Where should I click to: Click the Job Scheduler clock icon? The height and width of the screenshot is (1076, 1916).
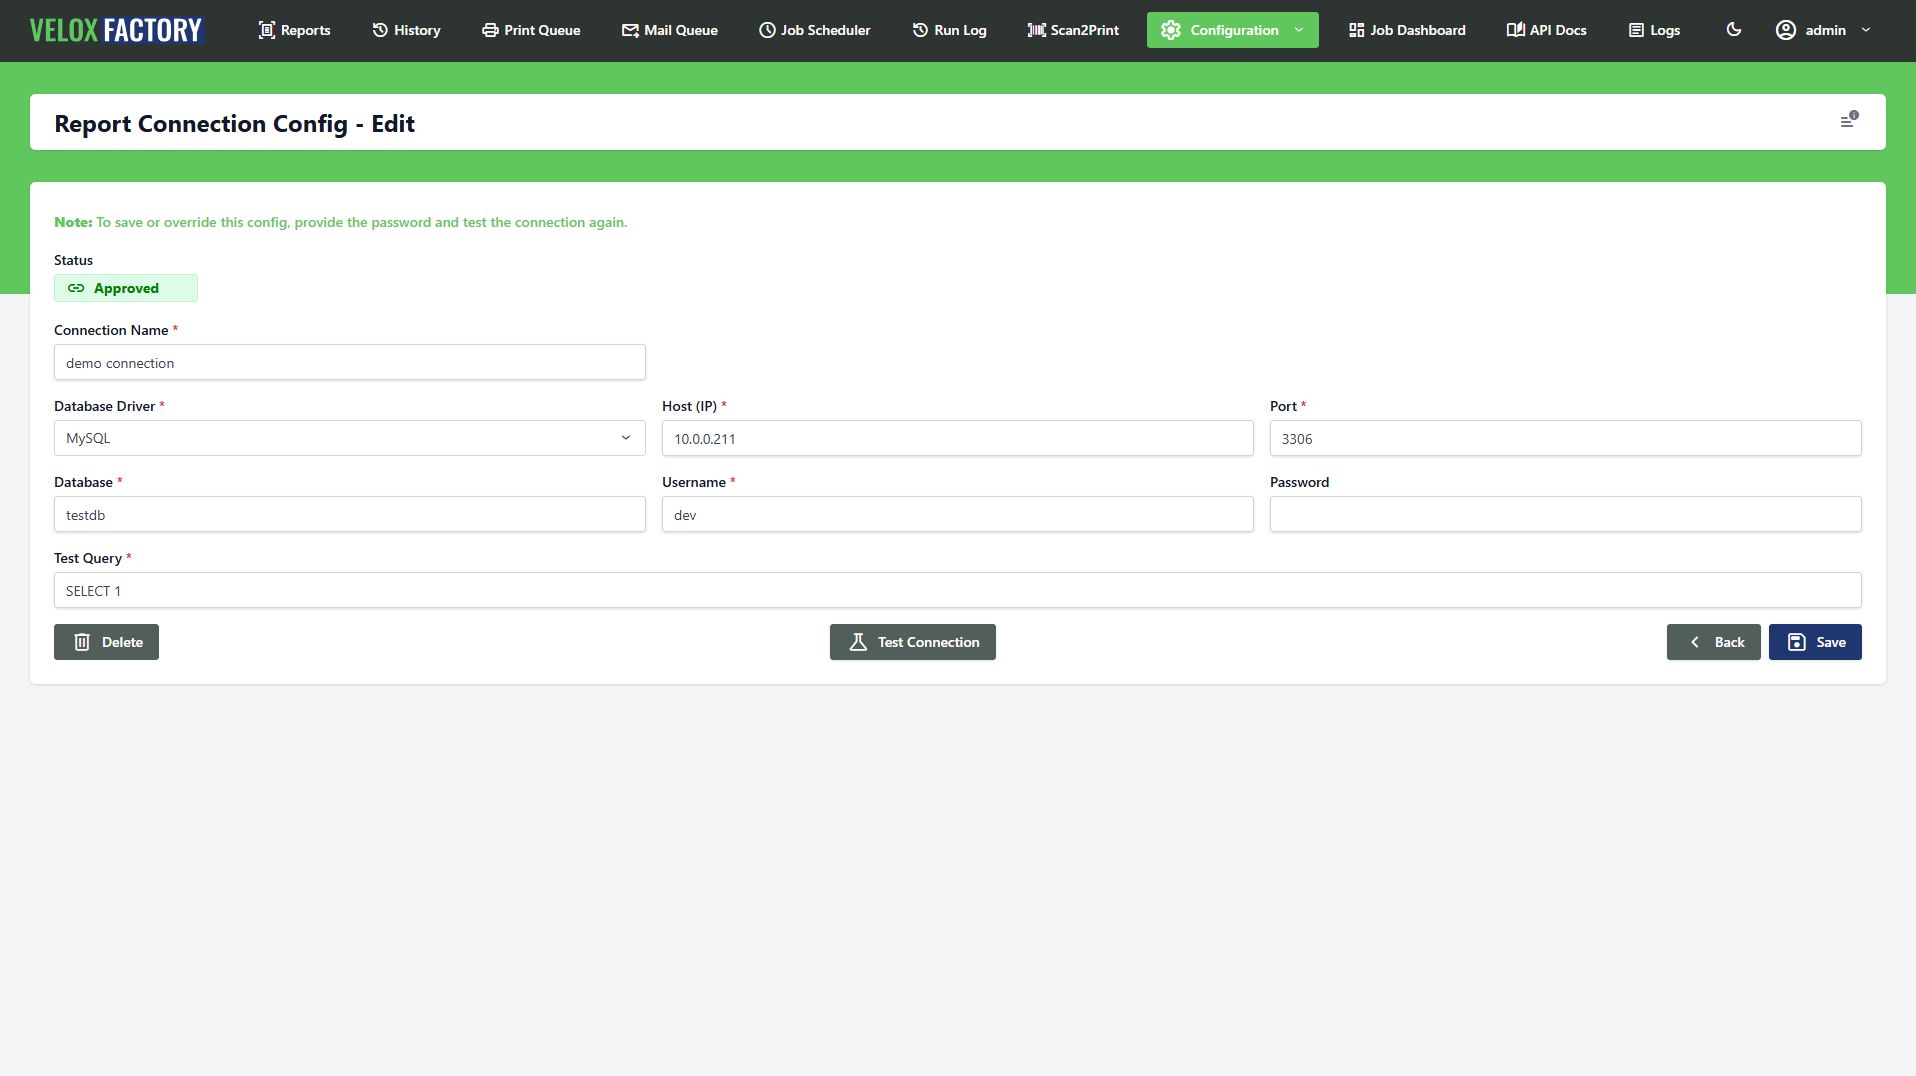767,30
